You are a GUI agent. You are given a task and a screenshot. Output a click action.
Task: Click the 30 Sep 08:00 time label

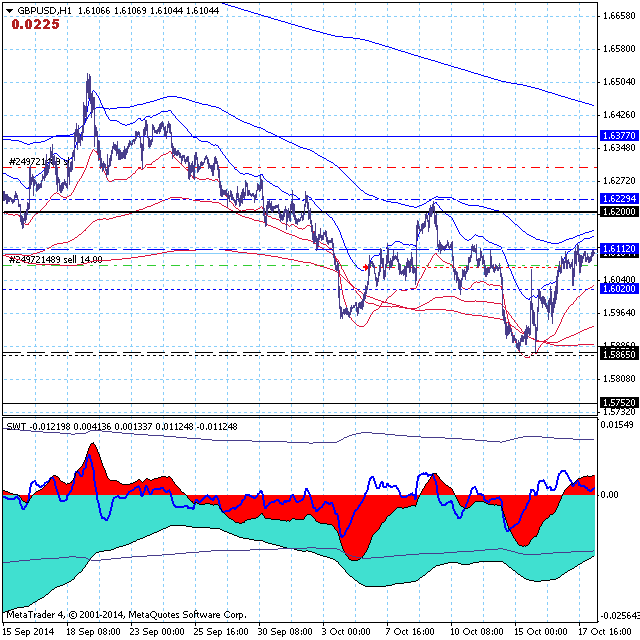(285, 631)
